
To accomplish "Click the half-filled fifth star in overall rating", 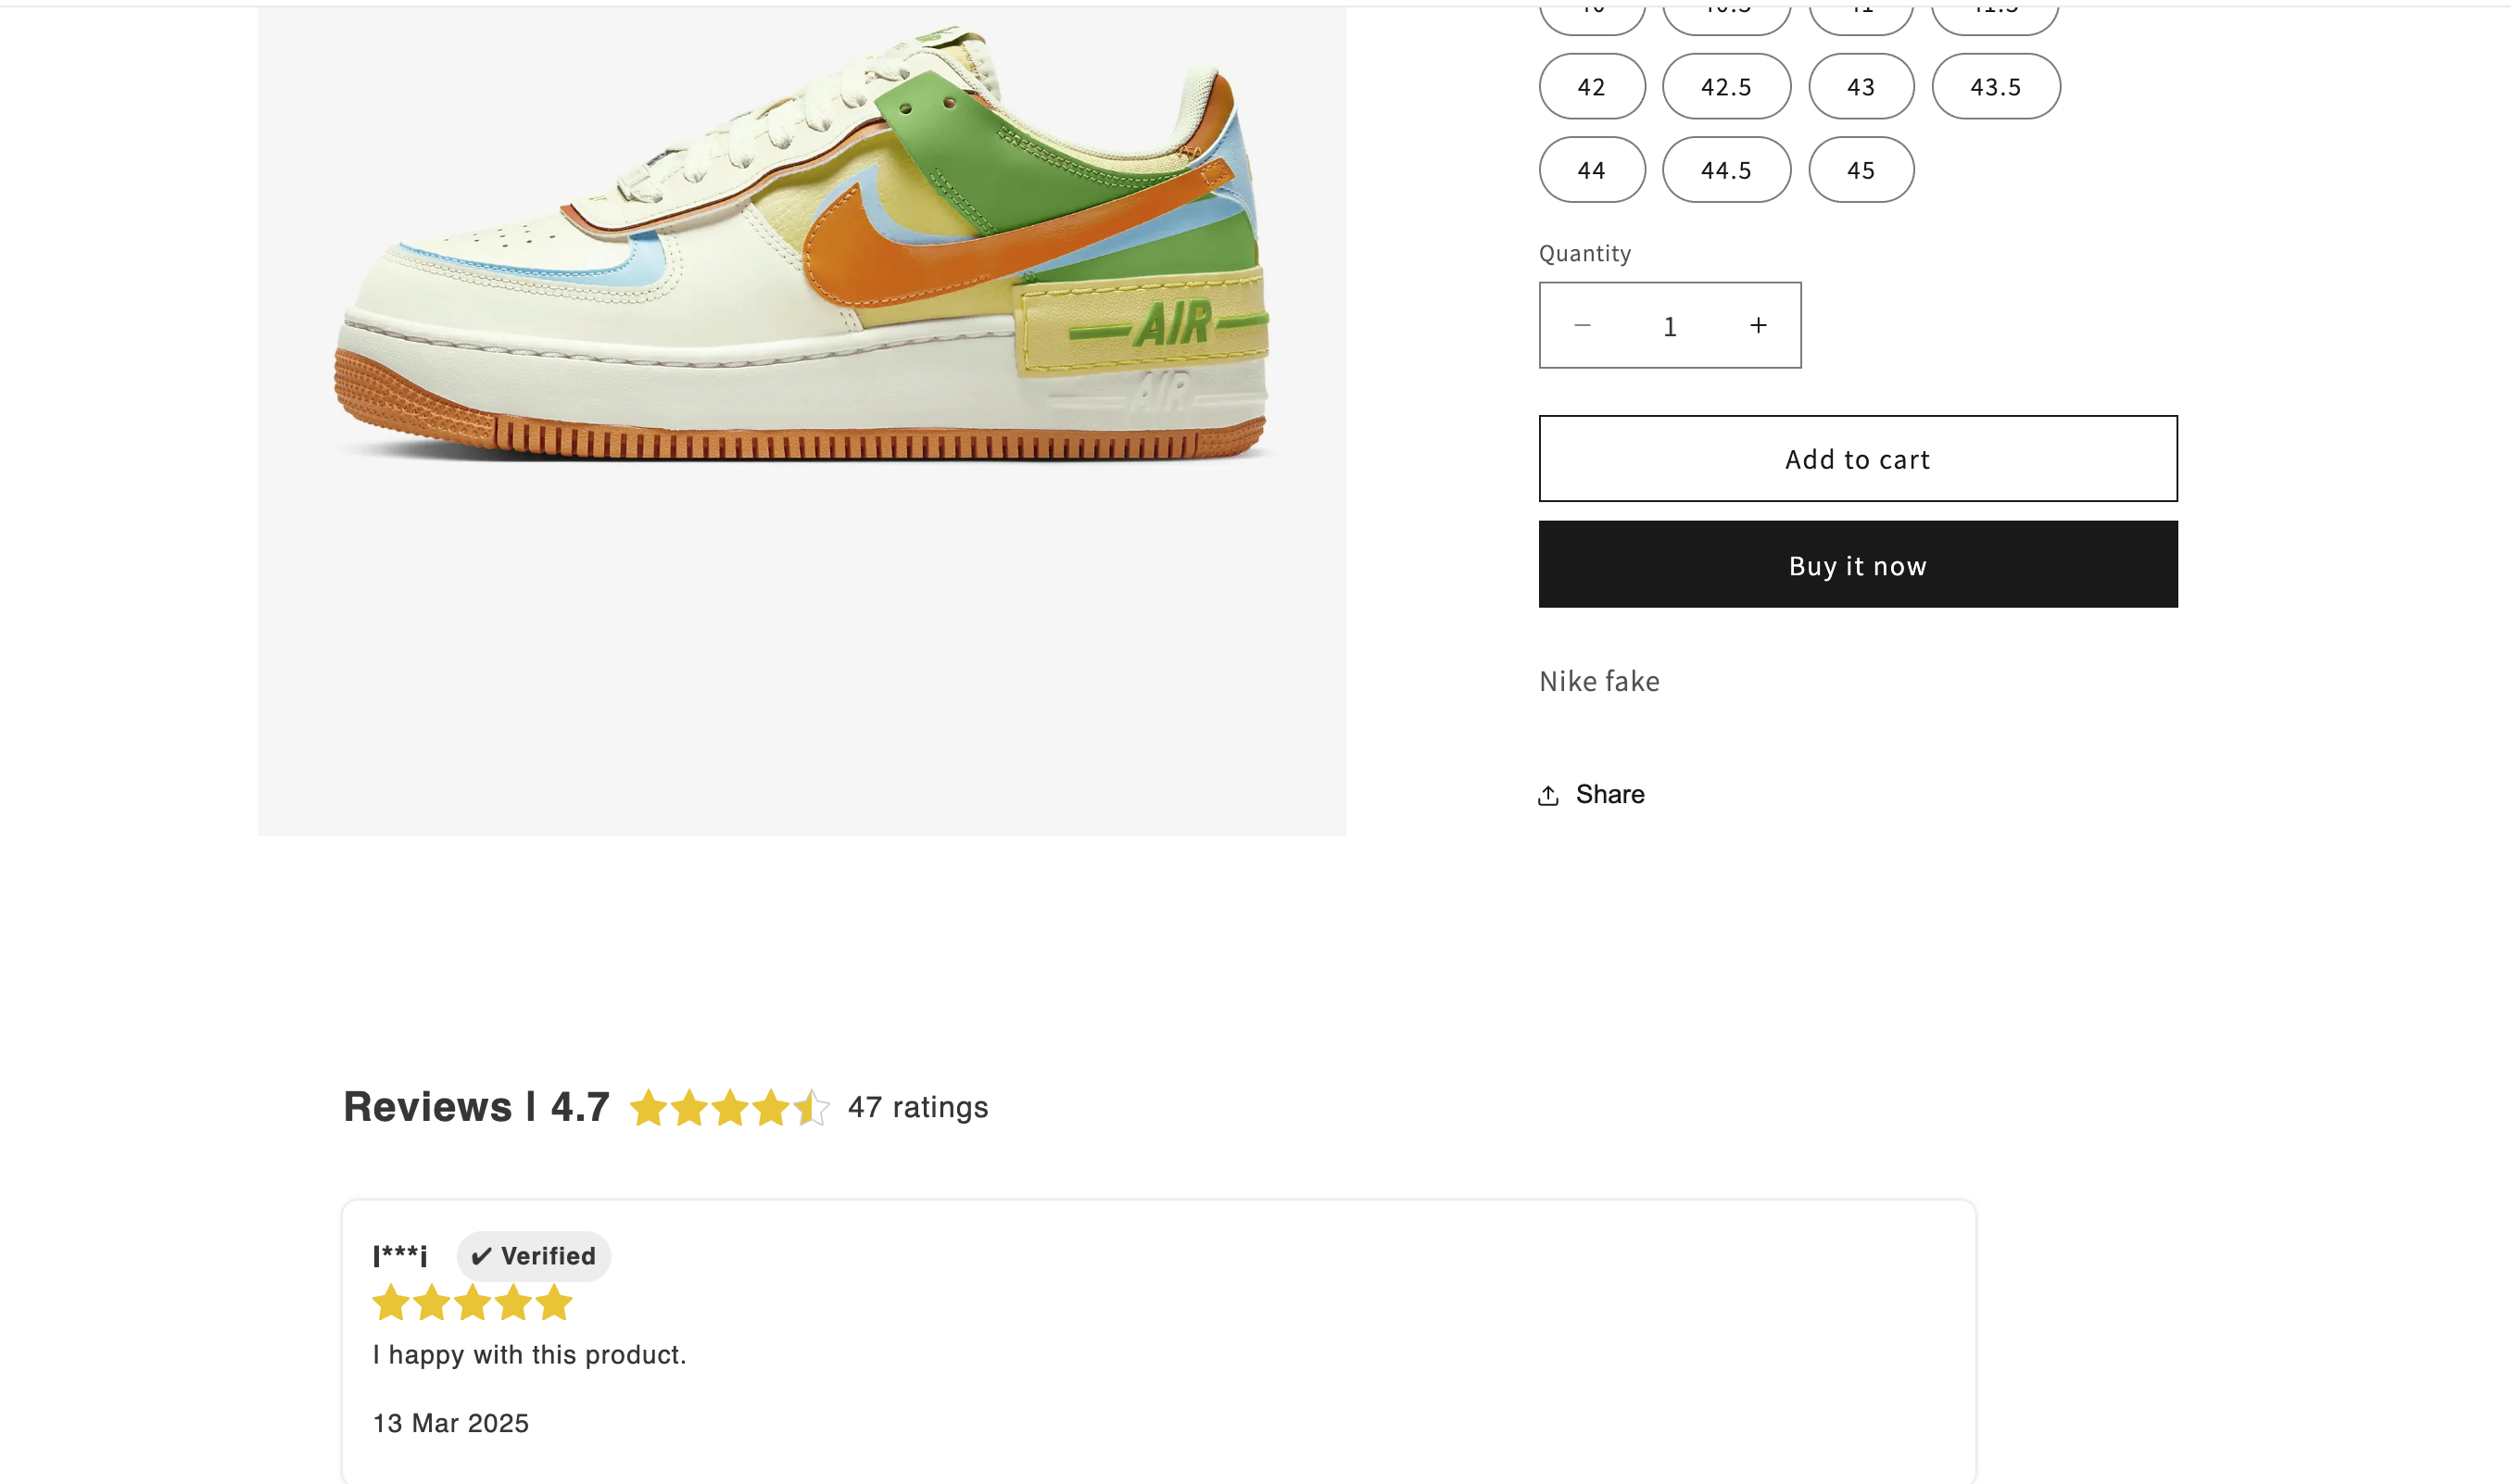I will pyautogui.click(x=812, y=1107).
